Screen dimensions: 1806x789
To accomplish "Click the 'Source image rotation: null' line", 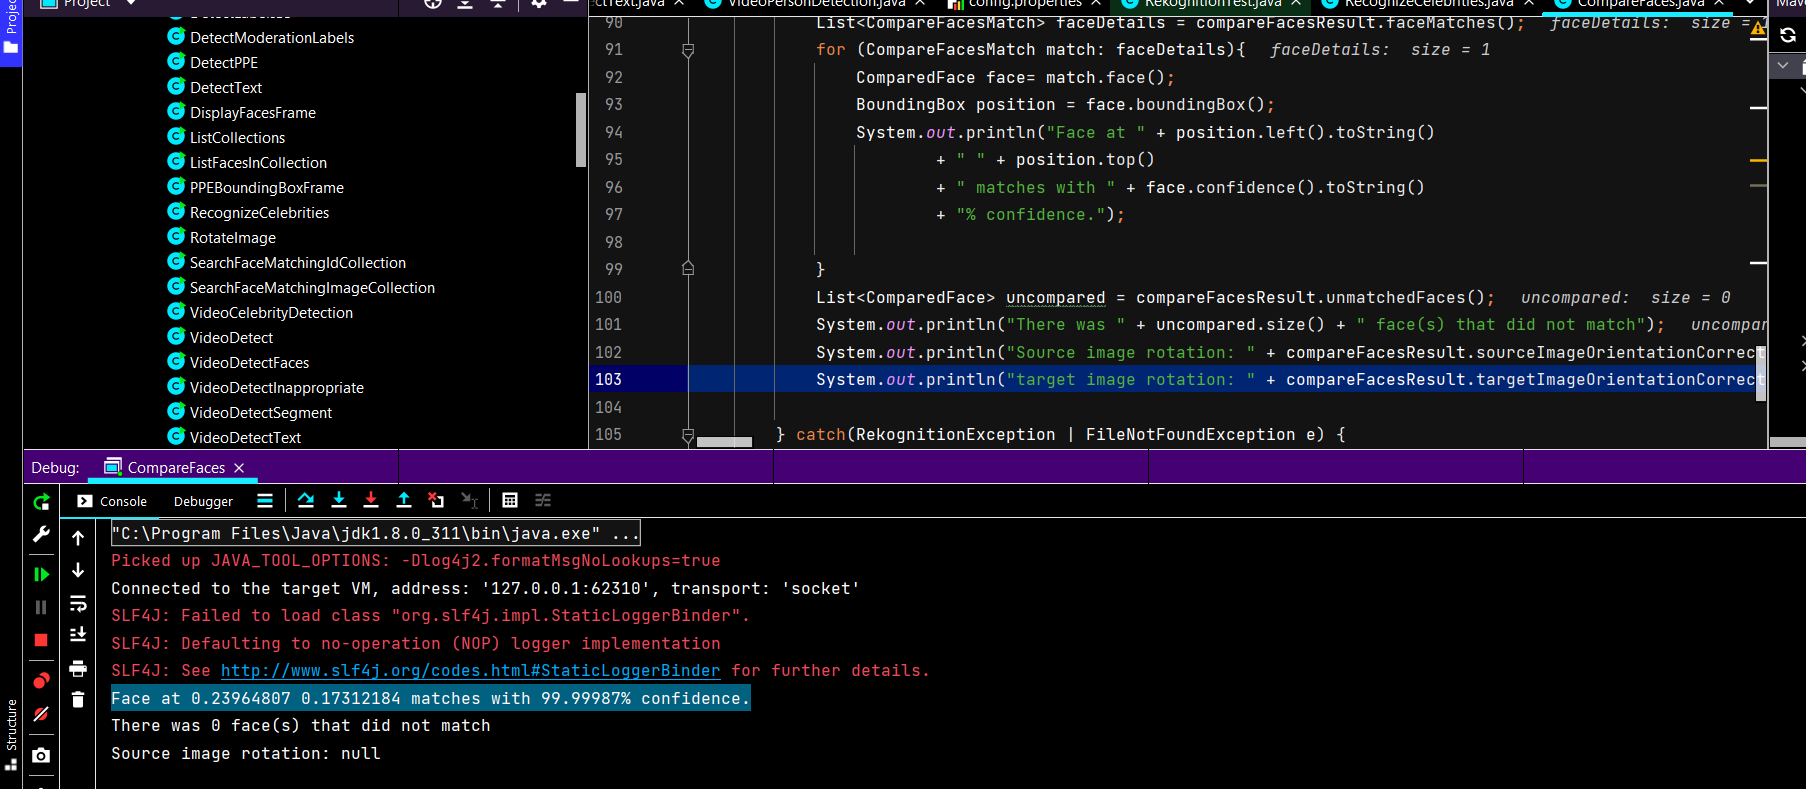I will click(x=245, y=753).
